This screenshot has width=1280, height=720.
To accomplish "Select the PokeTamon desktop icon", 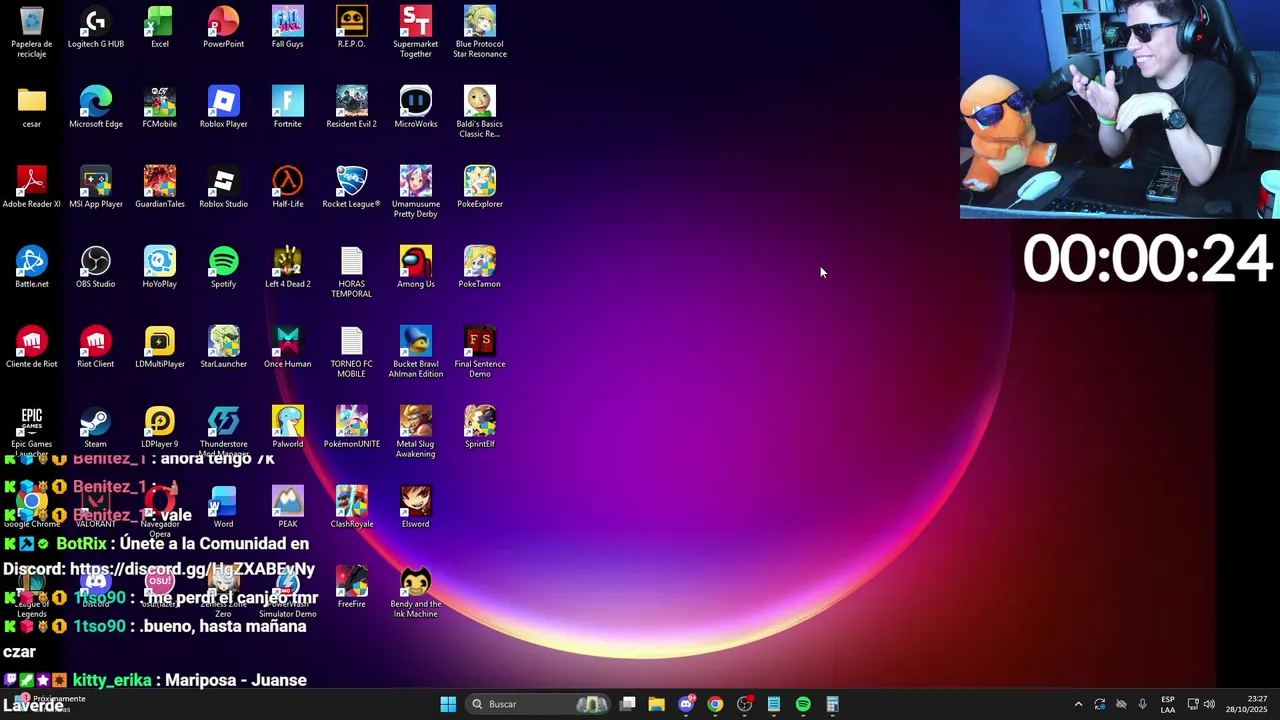I will 480,268.
